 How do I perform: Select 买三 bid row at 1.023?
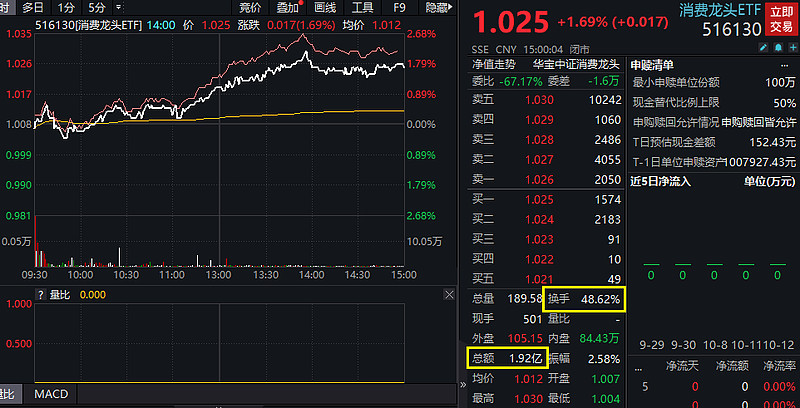[546, 239]
